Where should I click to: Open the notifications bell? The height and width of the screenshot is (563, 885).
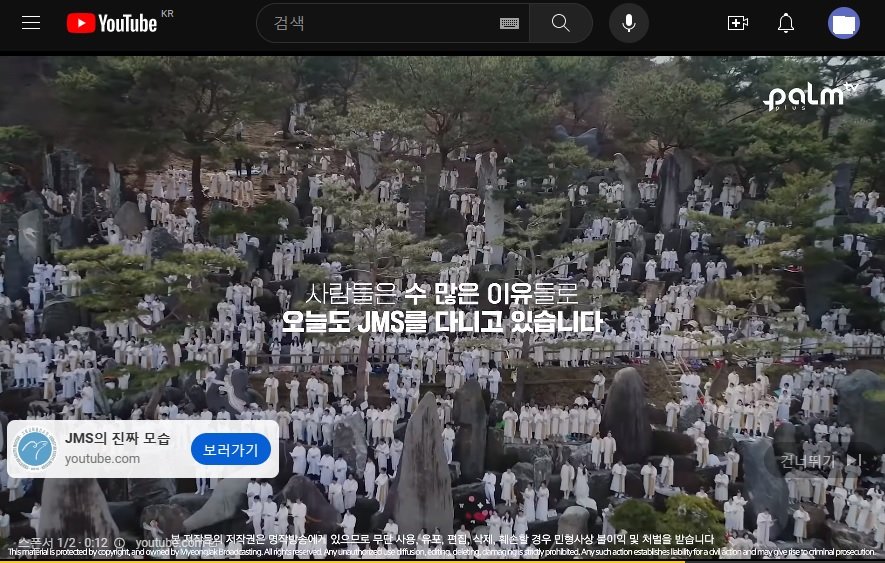786,23
